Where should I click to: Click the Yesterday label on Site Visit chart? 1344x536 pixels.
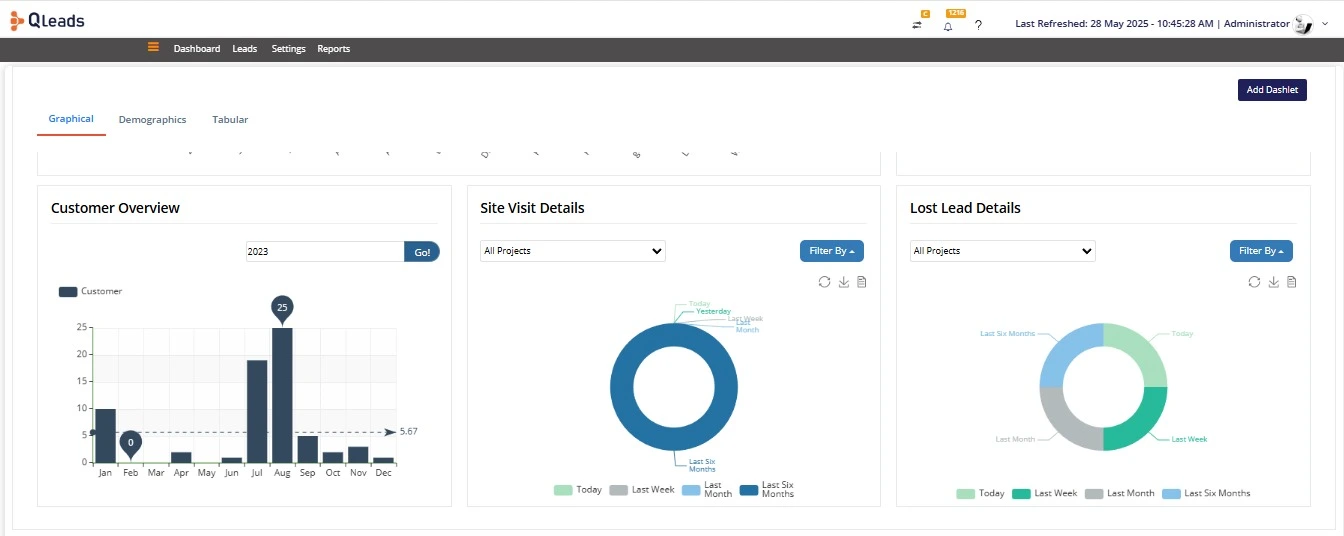[x=713, y=311]
